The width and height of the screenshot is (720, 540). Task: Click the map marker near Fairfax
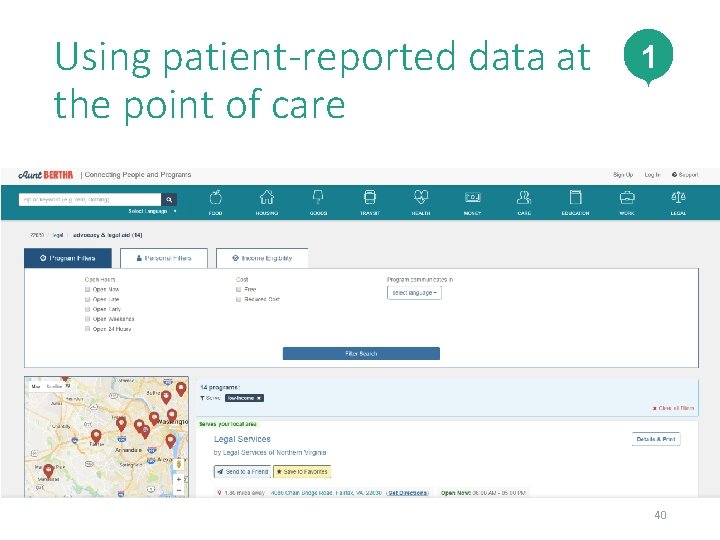point(96,436)
